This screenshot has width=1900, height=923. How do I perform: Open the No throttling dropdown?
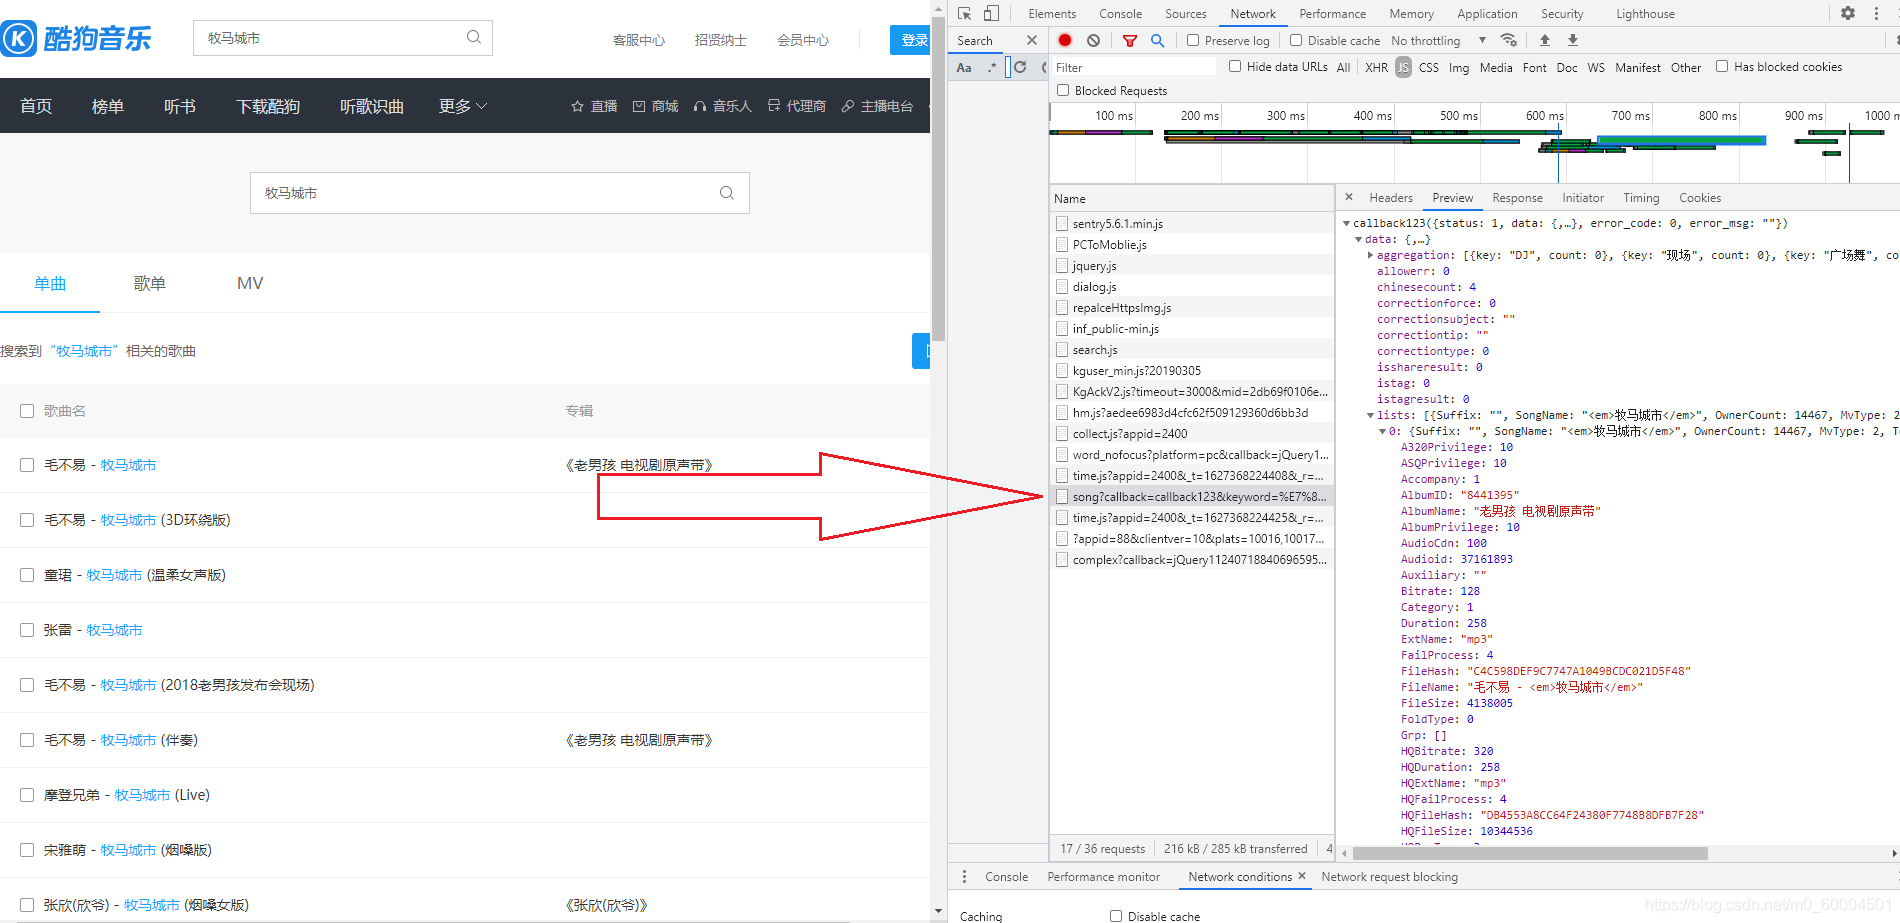click(1438, 41)
